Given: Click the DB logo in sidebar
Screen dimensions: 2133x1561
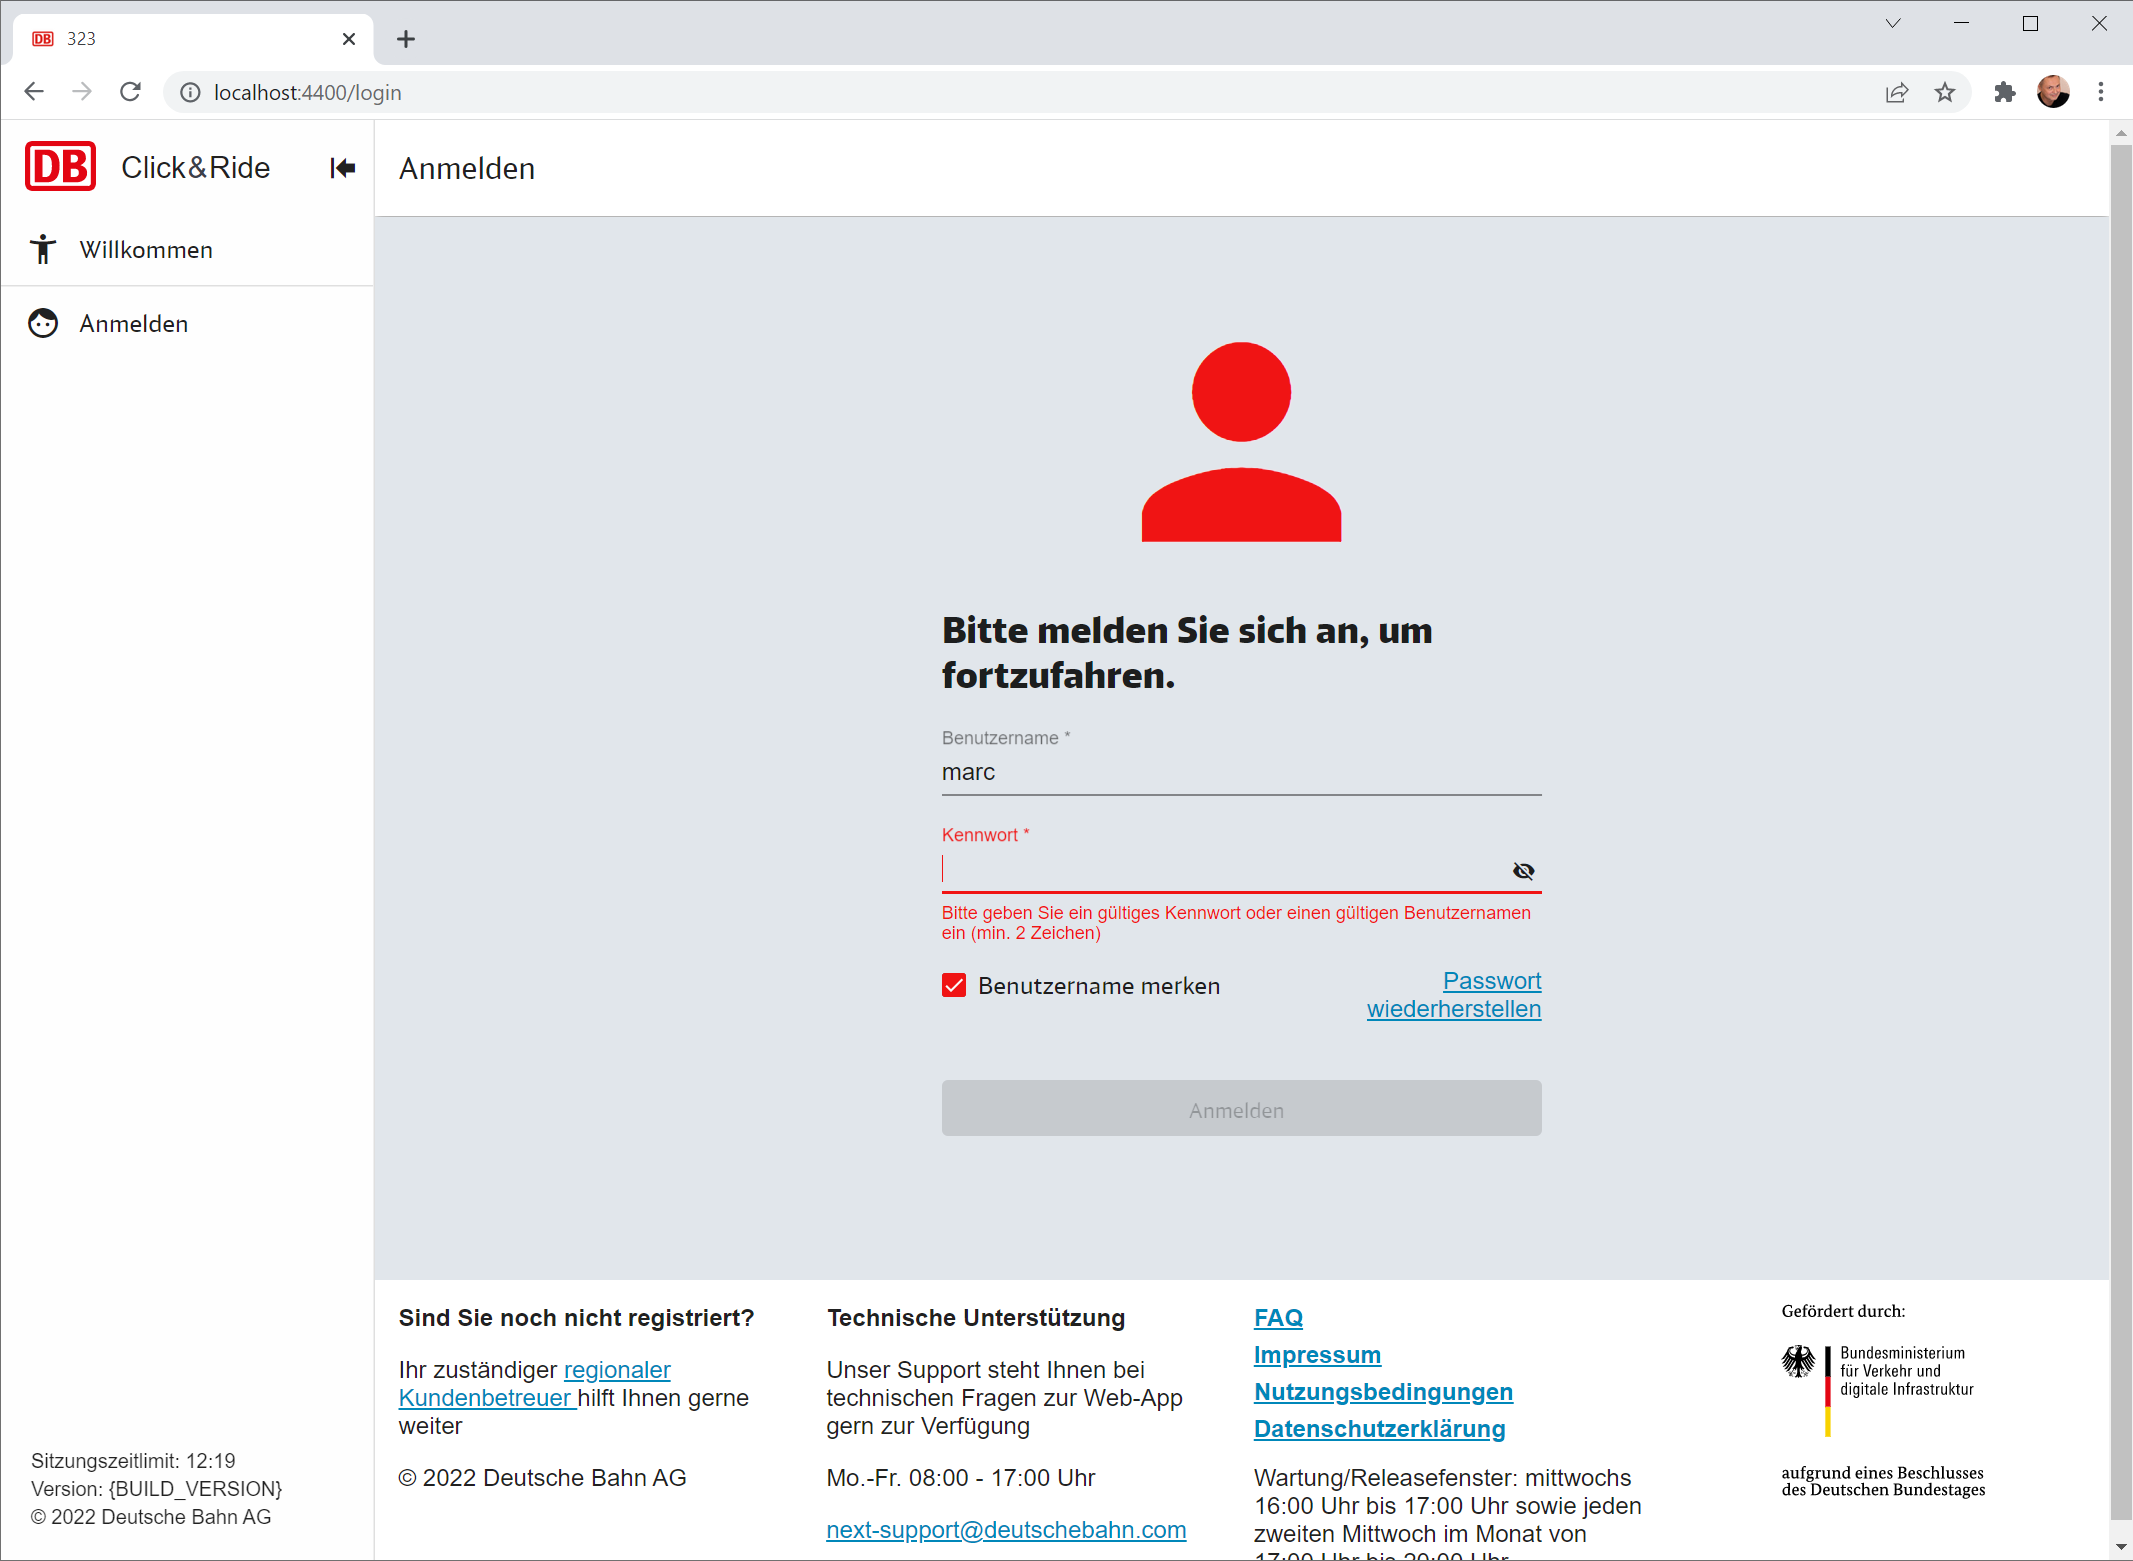Looking at the screenshot, I should pyautogui.click(x=60, y=167).
